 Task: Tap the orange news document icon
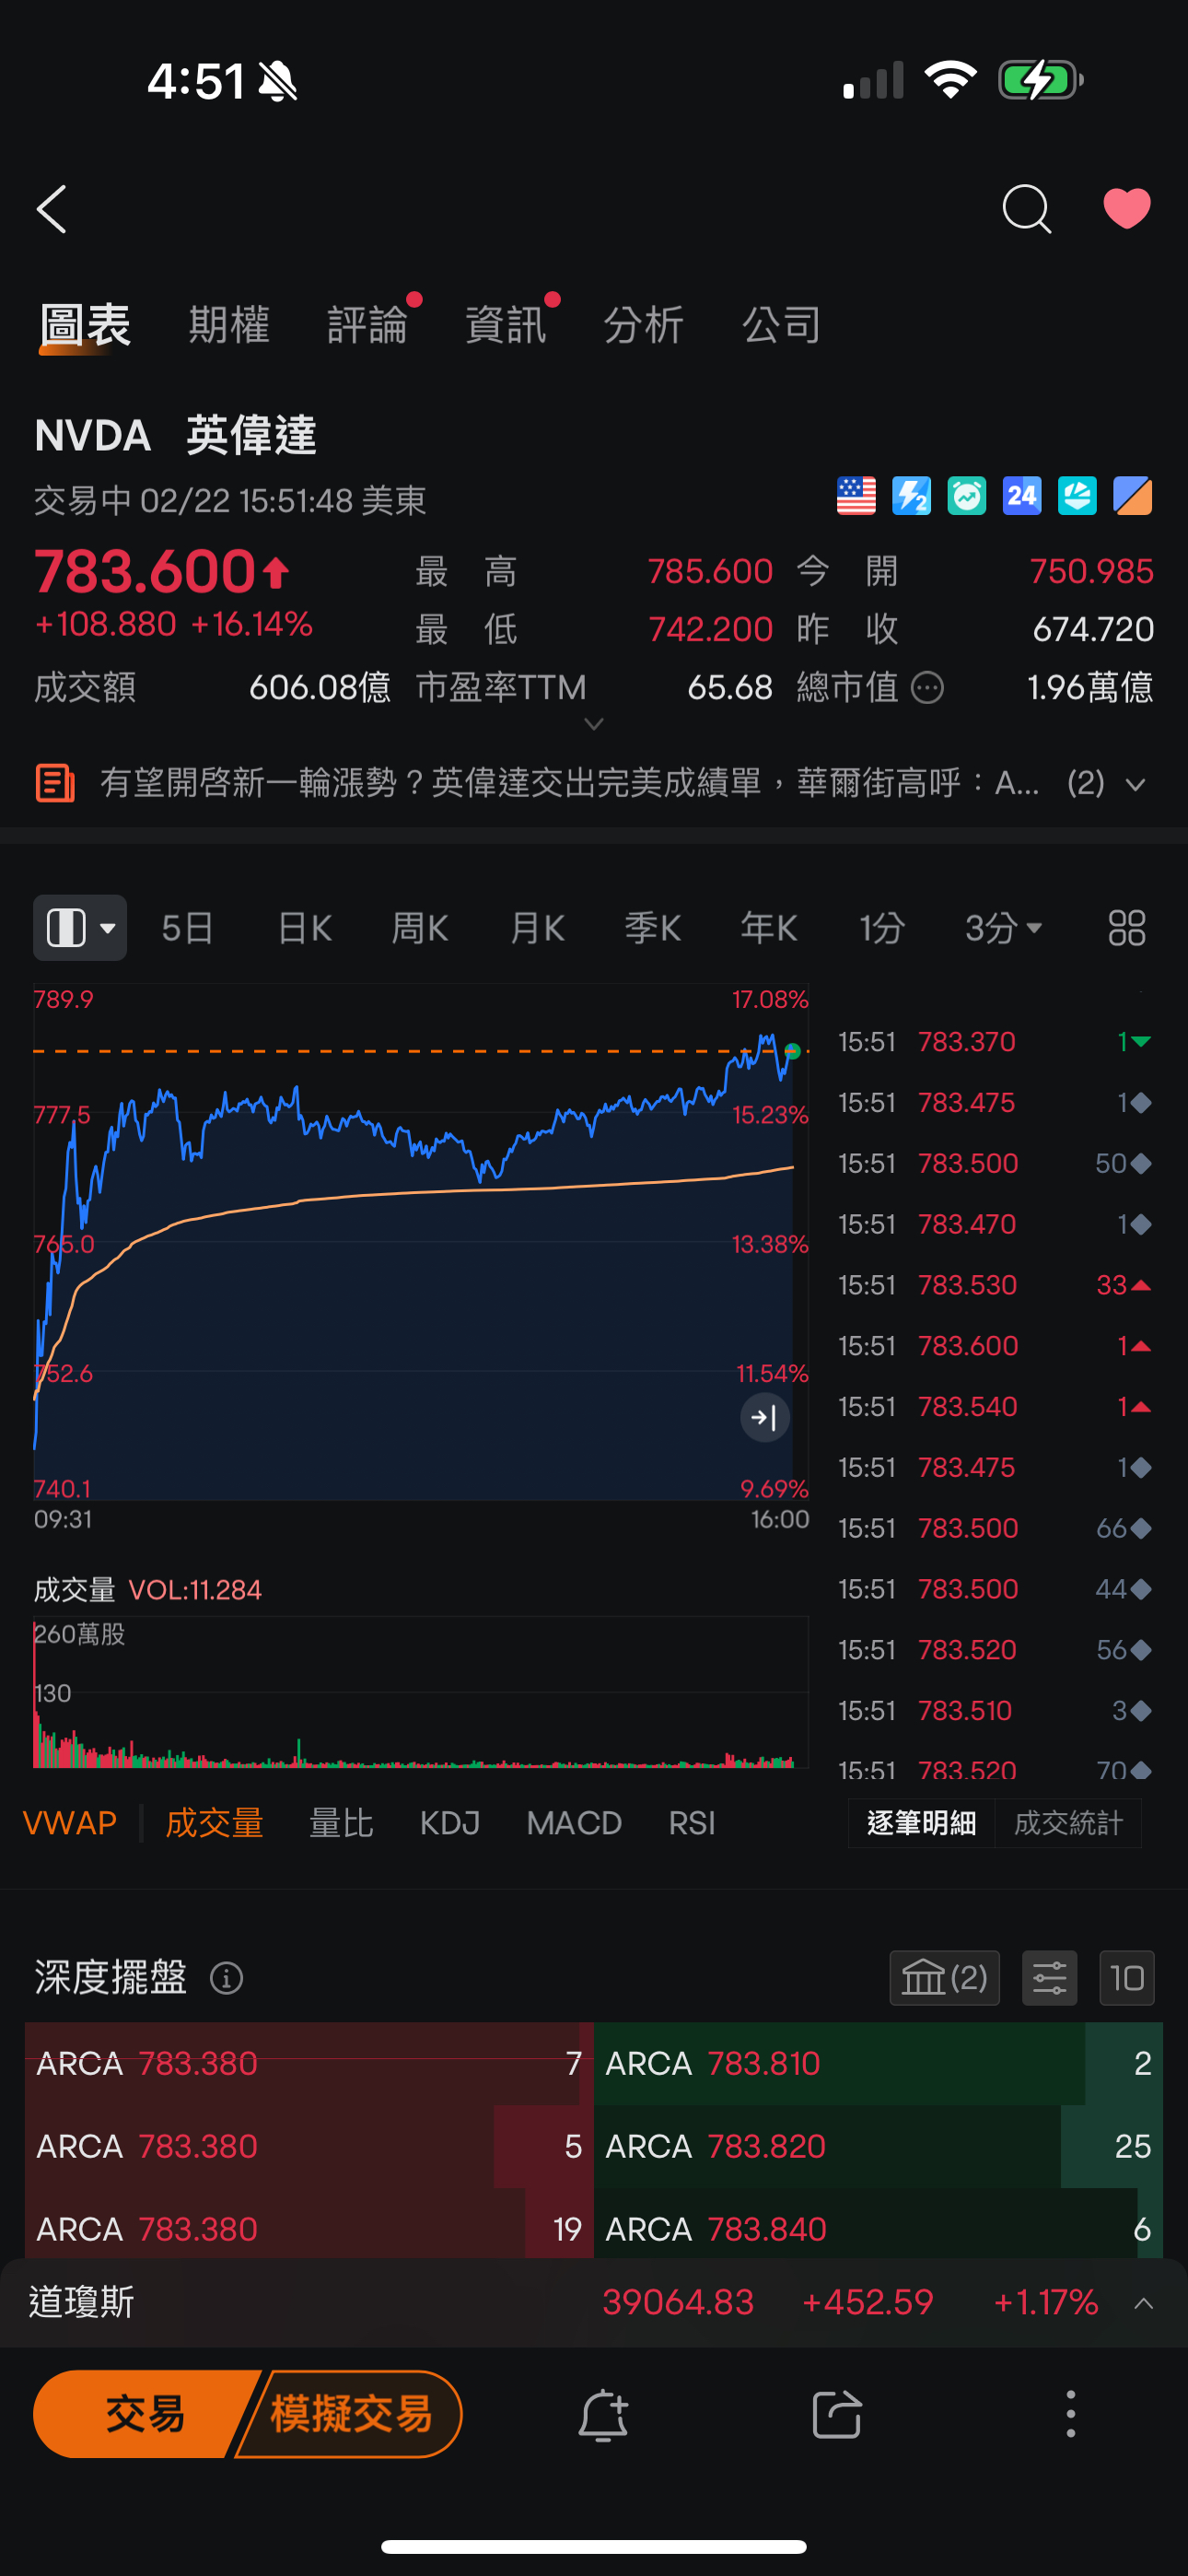click(55, 783)
